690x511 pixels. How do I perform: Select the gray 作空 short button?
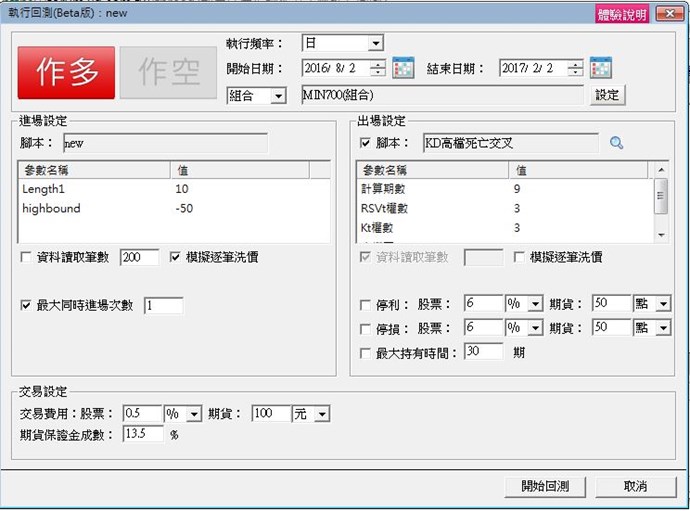tap(167, 71)
